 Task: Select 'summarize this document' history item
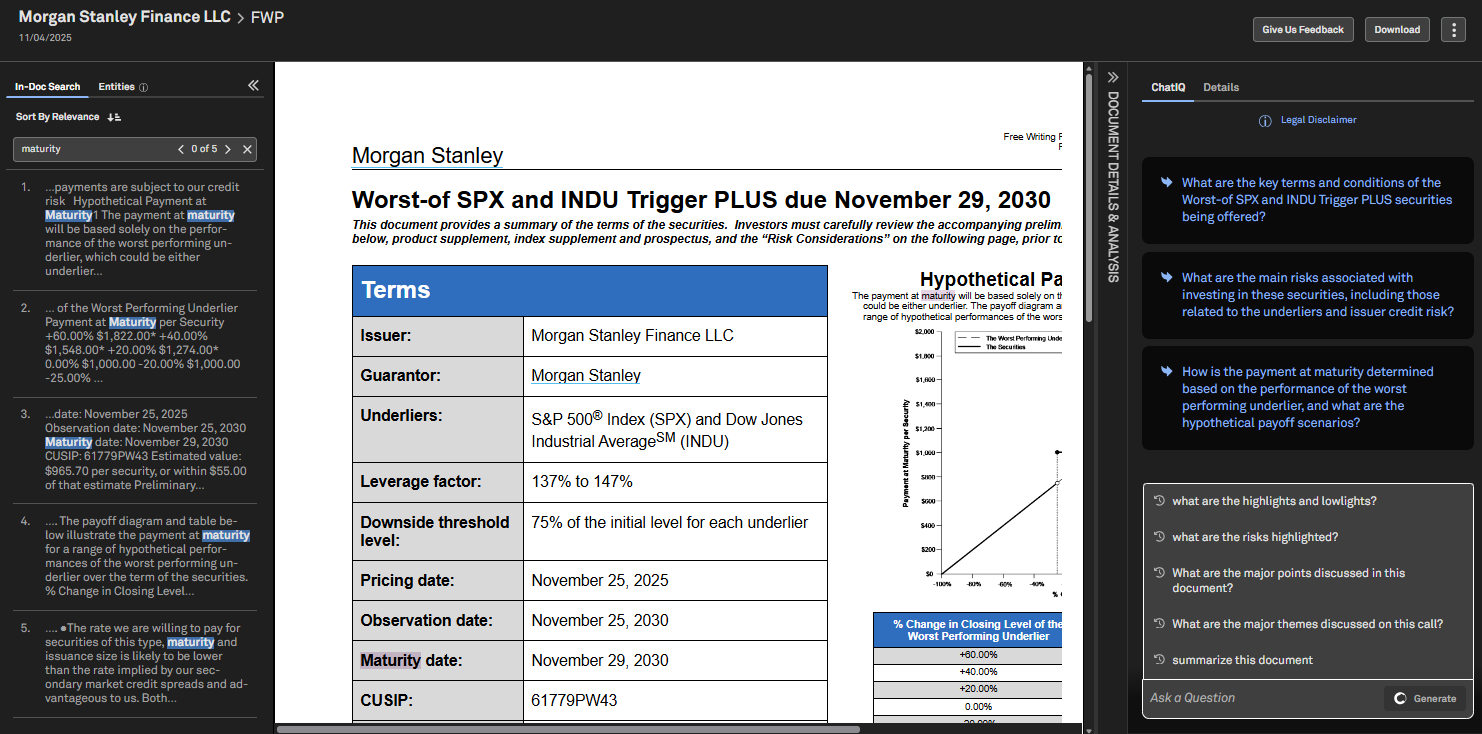[x=1308, y=660]
